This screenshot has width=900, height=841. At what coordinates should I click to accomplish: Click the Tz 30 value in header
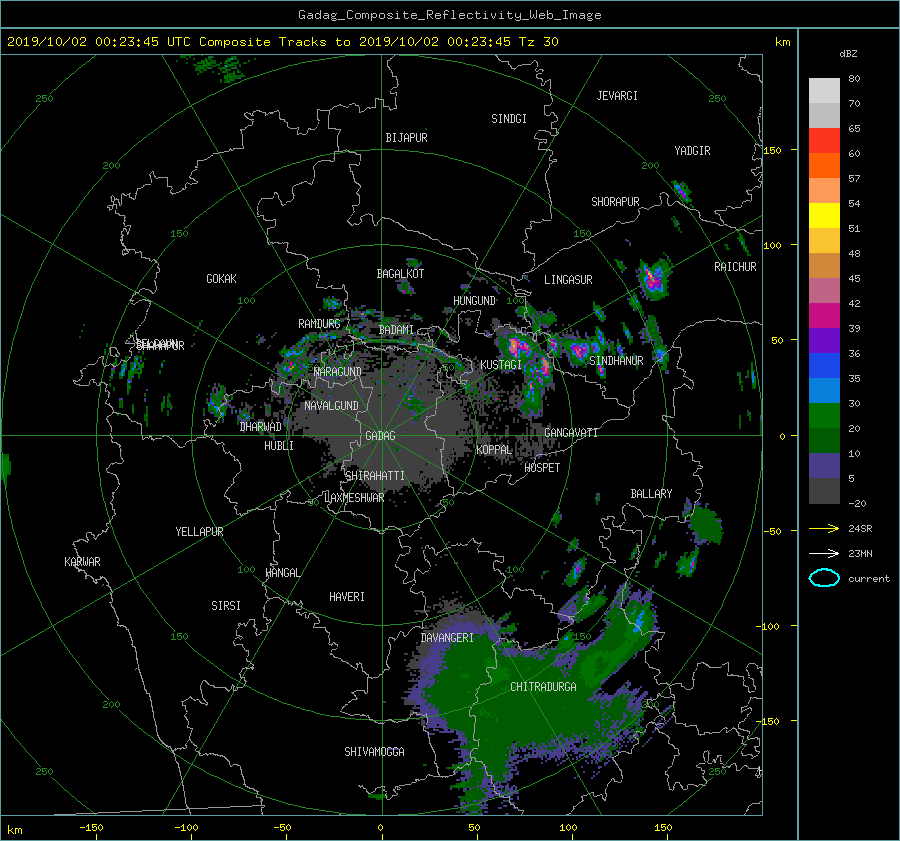coord(538,42)
